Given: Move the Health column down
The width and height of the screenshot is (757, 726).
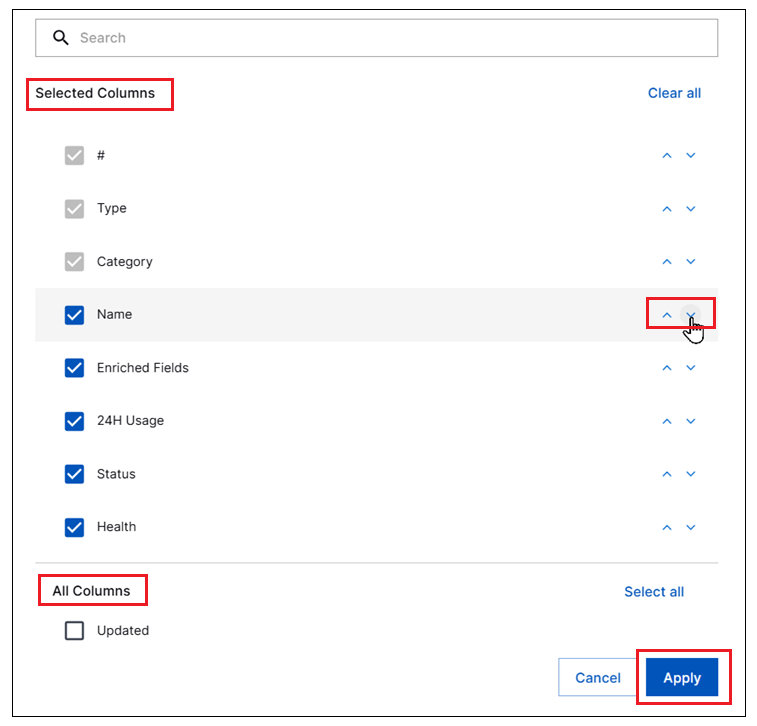Looking at the screenshot, I should click(691, 527).
